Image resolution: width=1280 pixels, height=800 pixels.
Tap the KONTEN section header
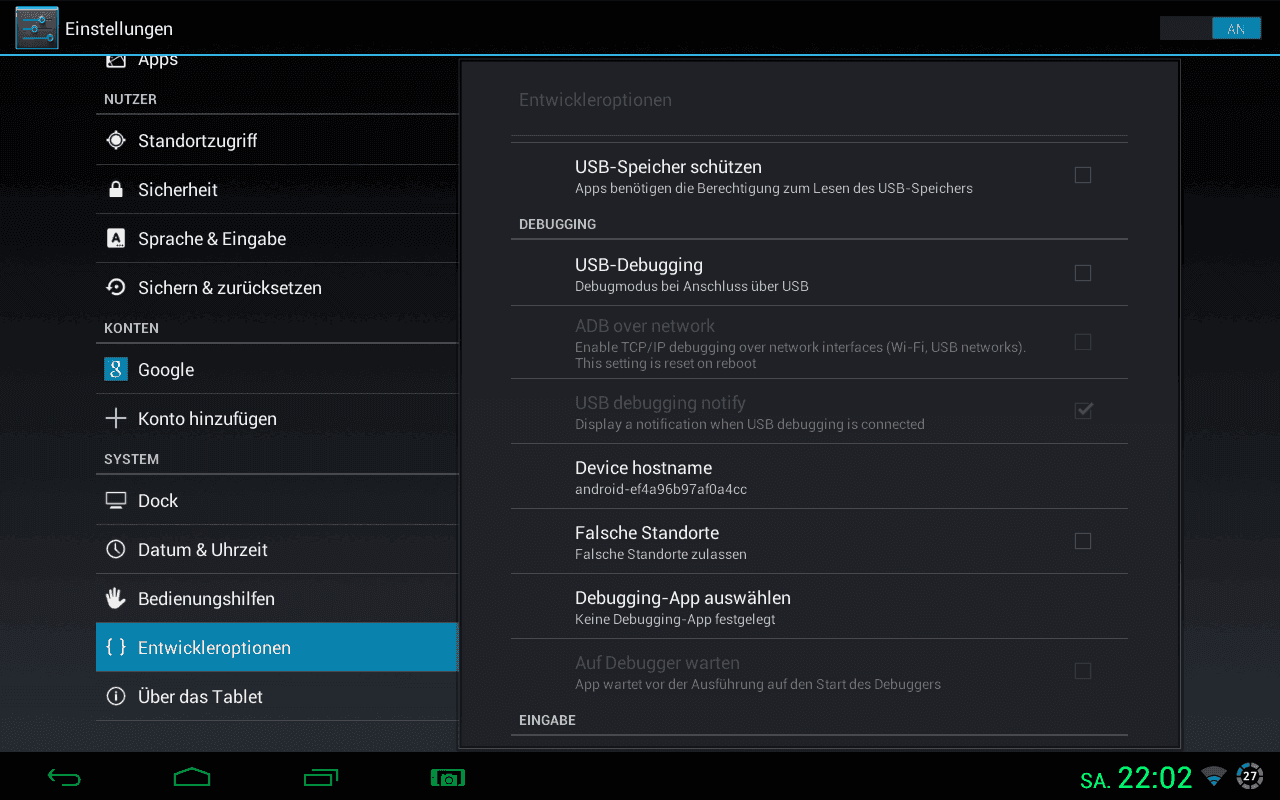pyautogui.click(x=131, y=328)
